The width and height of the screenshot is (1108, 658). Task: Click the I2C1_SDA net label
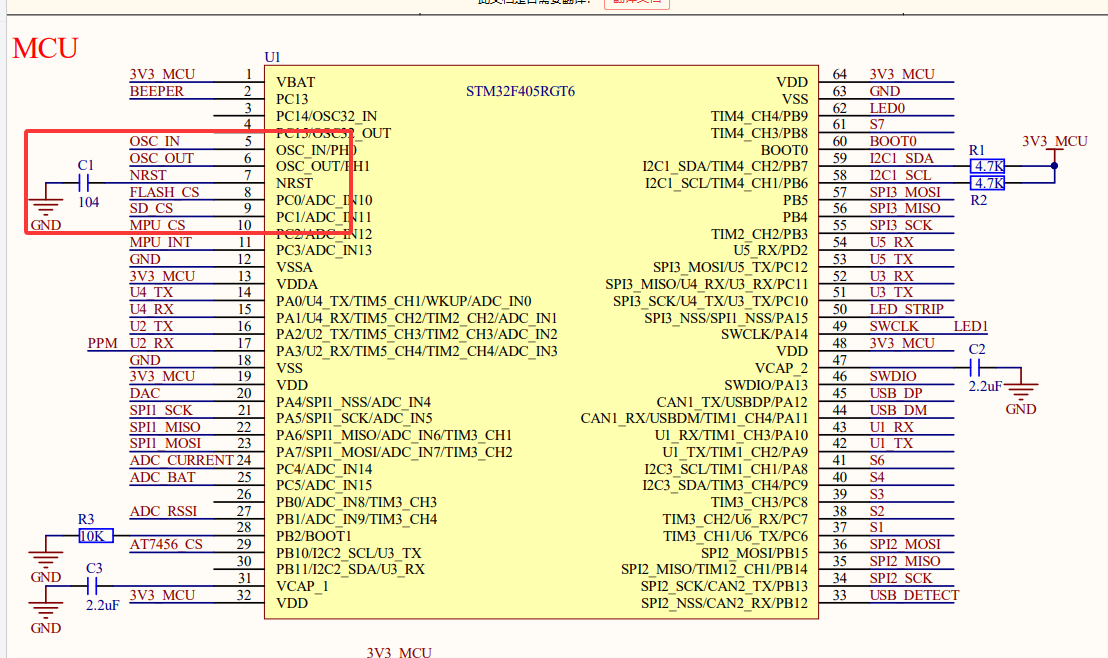(901, 159)
